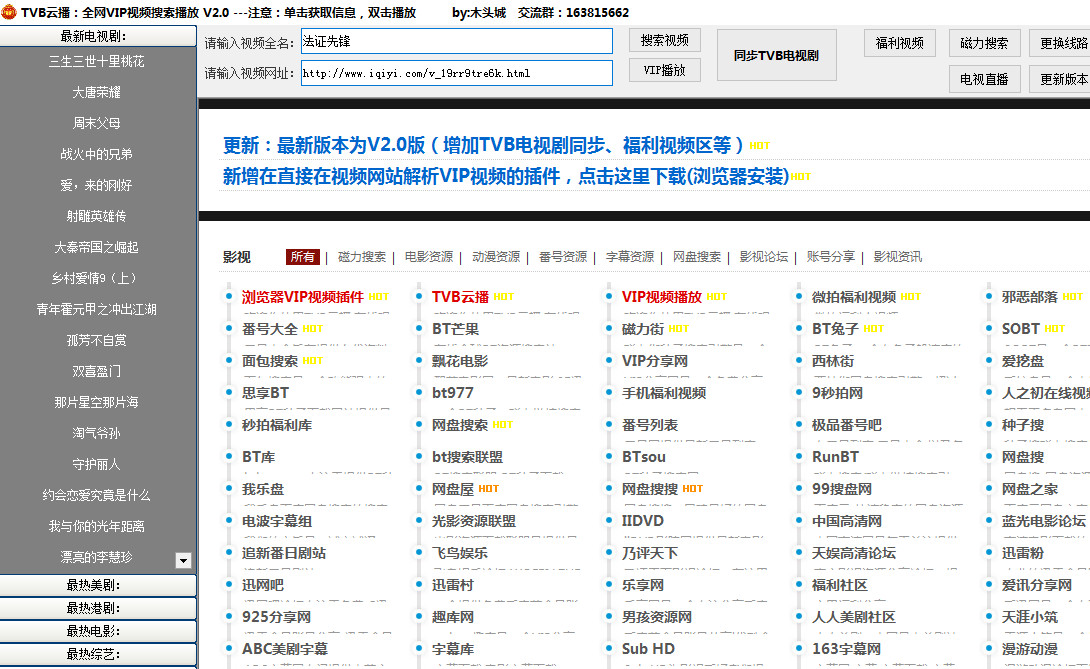Click 同步TVB电视剧 button
The height and width of the screenshot is (669, 1090).
[776, 55]
